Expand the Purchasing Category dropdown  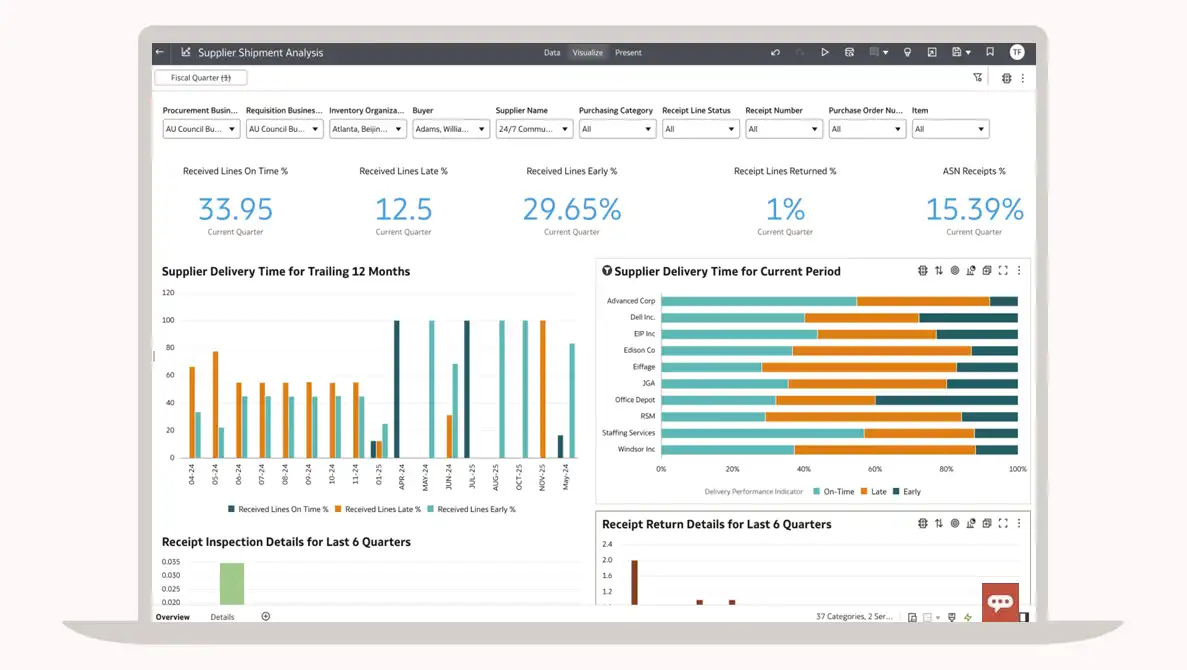click(617, 129)
